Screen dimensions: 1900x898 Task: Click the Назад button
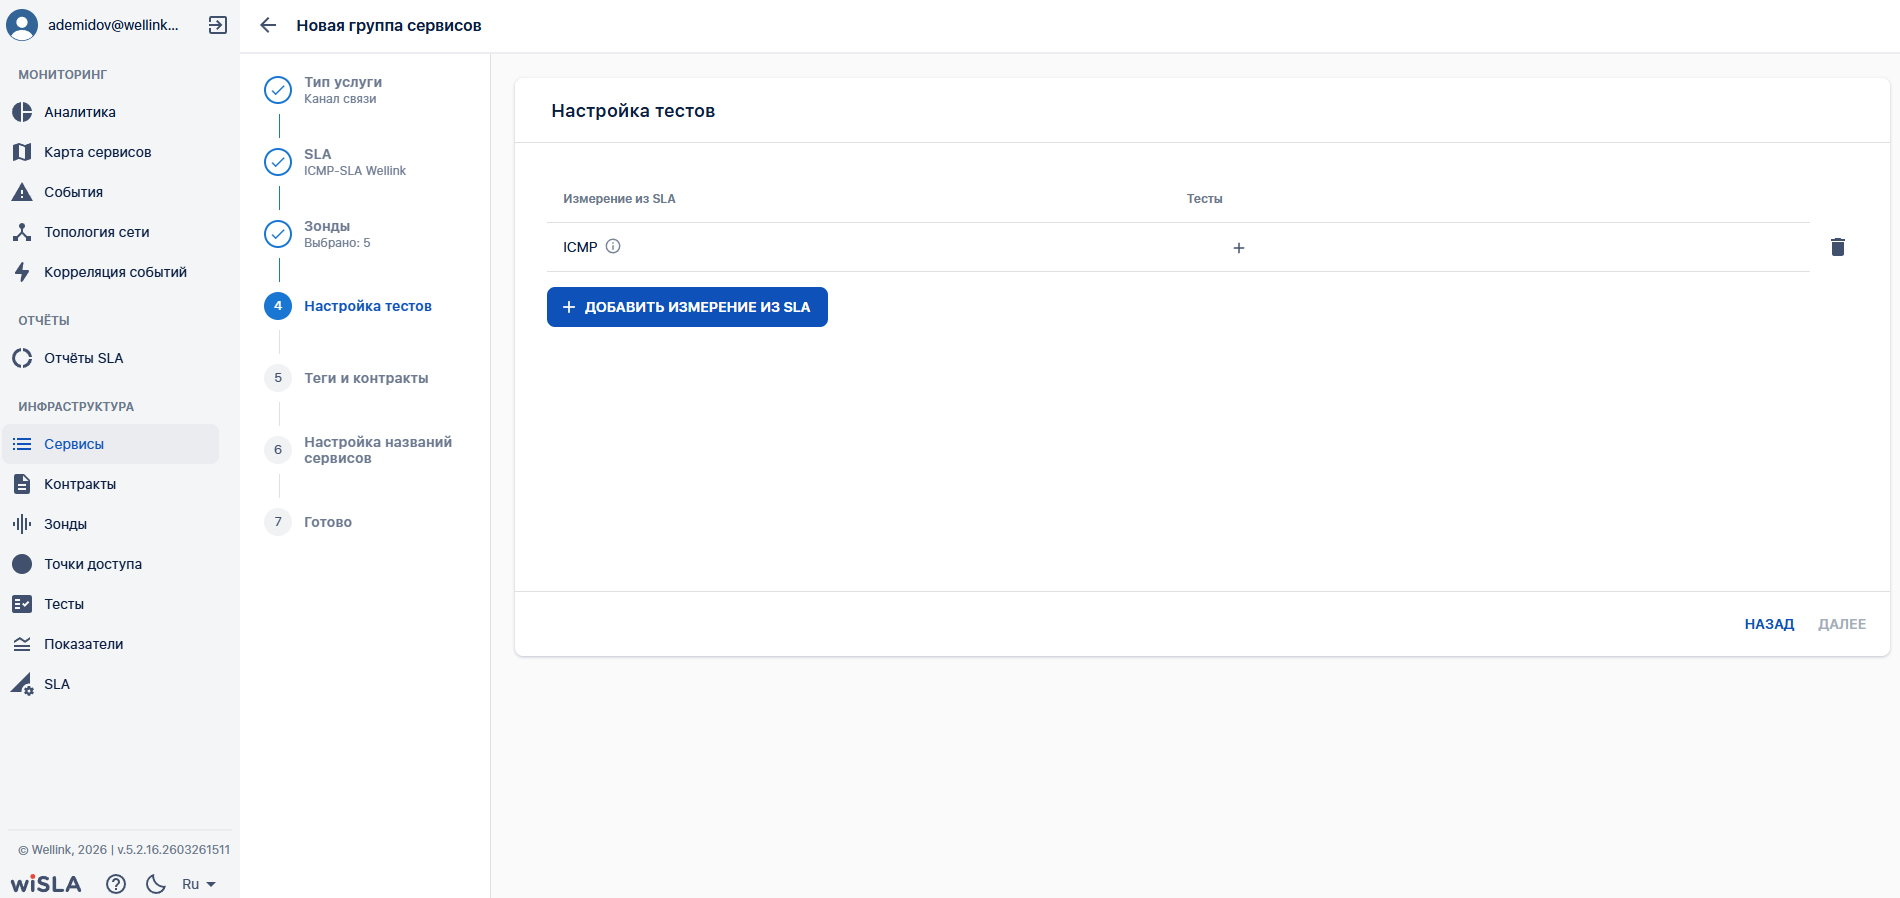1769,624
